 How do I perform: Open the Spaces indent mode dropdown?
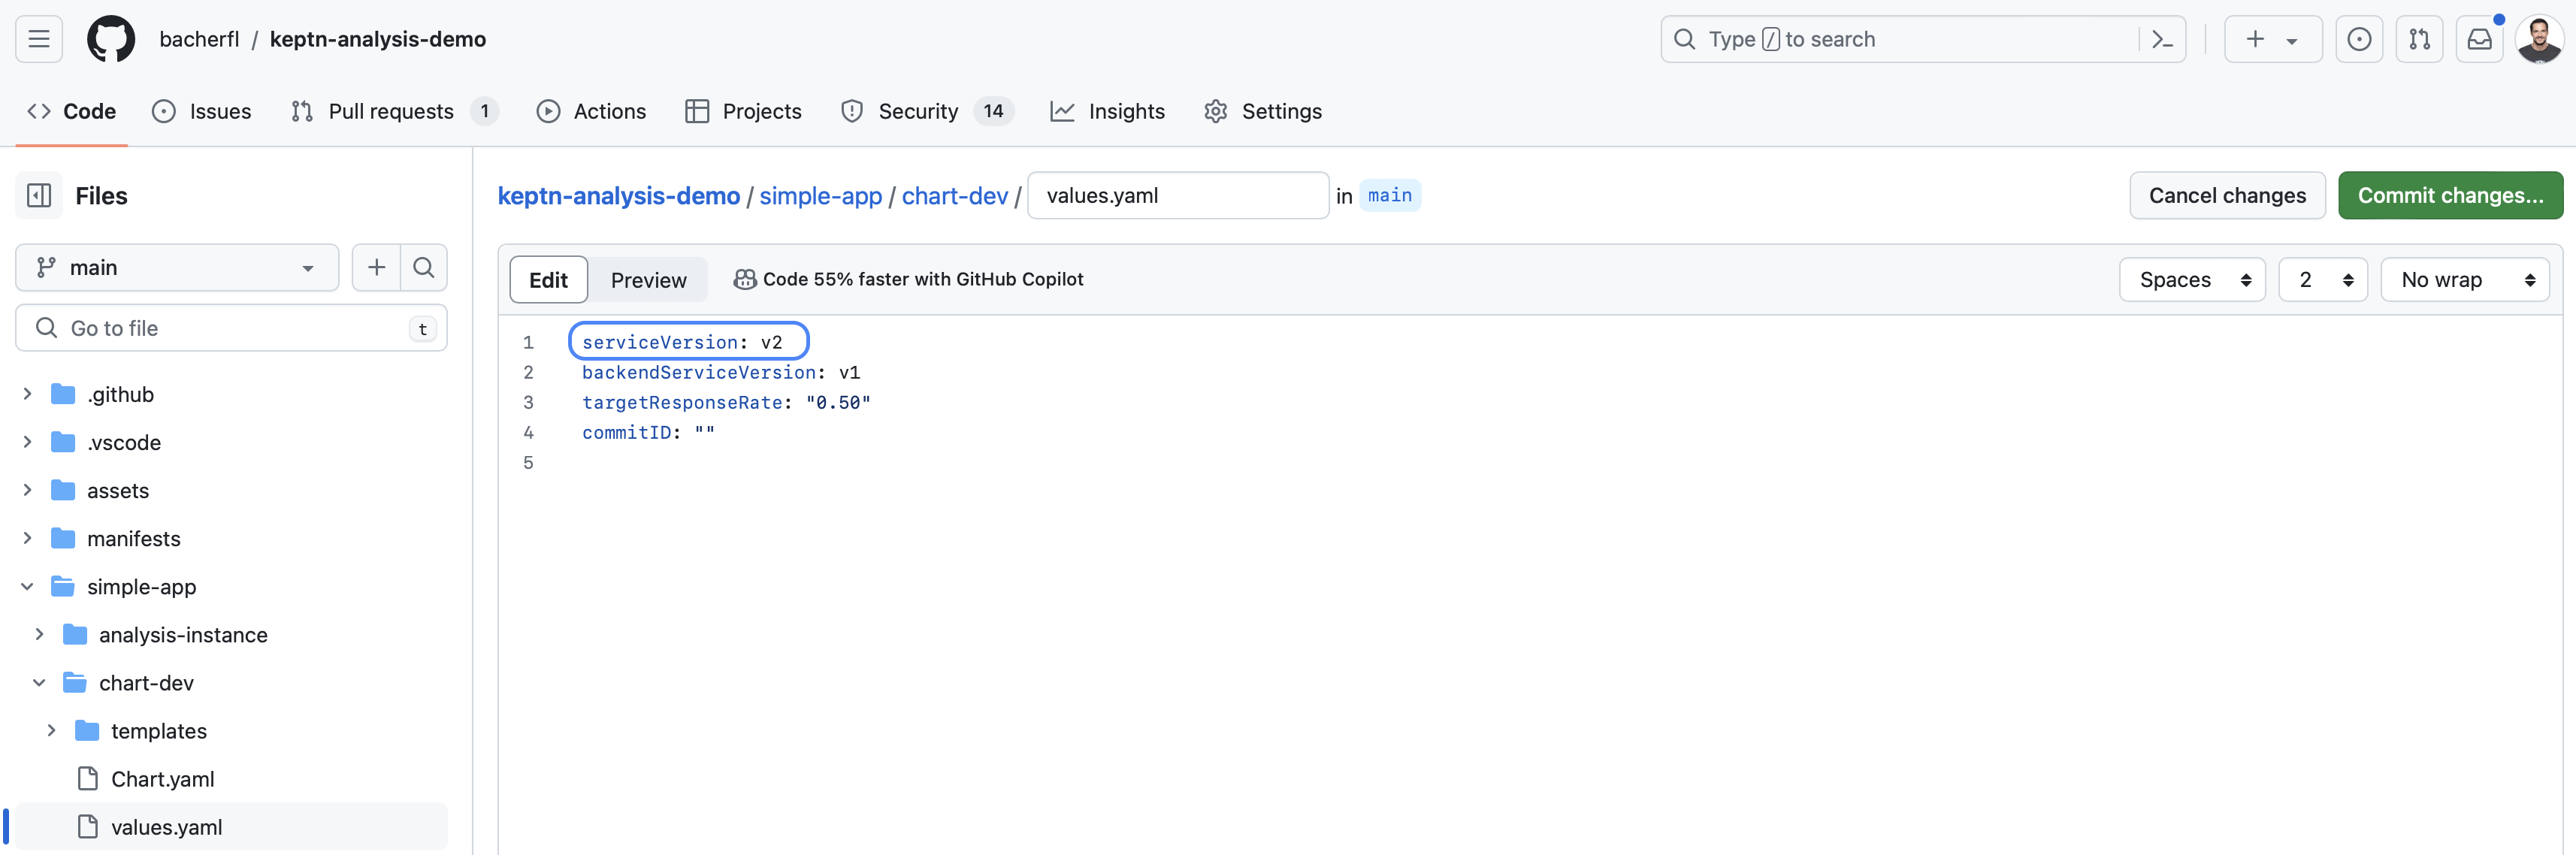pos(2192,280)
